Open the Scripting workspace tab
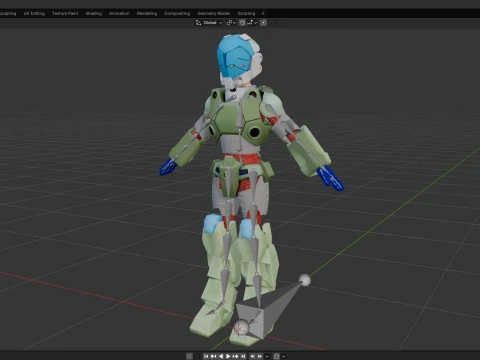 click(246, 13)
